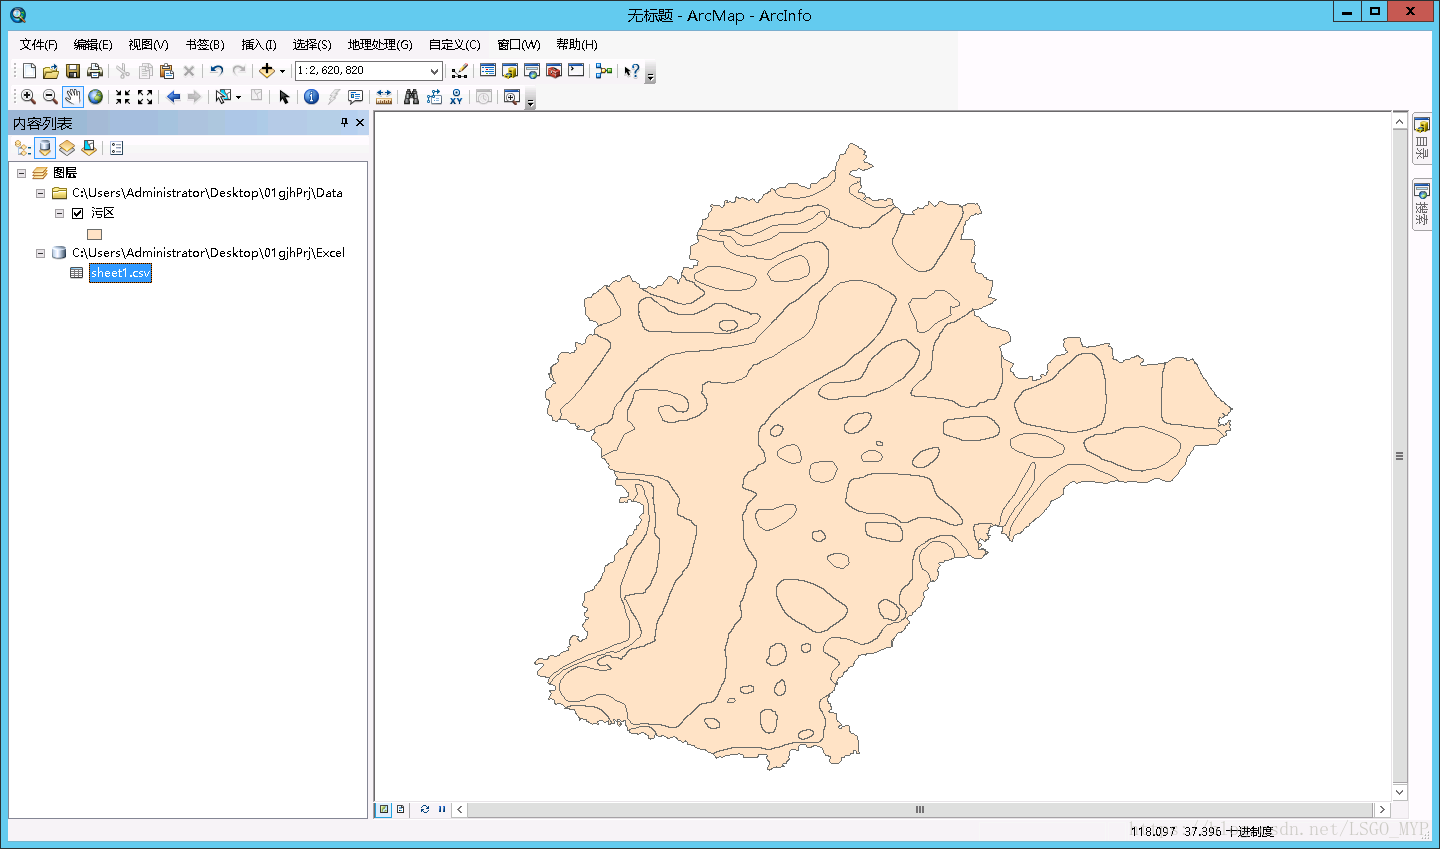1440x849 pixels.
Task: Open the Editor toolbar icon
Action: [459, 71]
